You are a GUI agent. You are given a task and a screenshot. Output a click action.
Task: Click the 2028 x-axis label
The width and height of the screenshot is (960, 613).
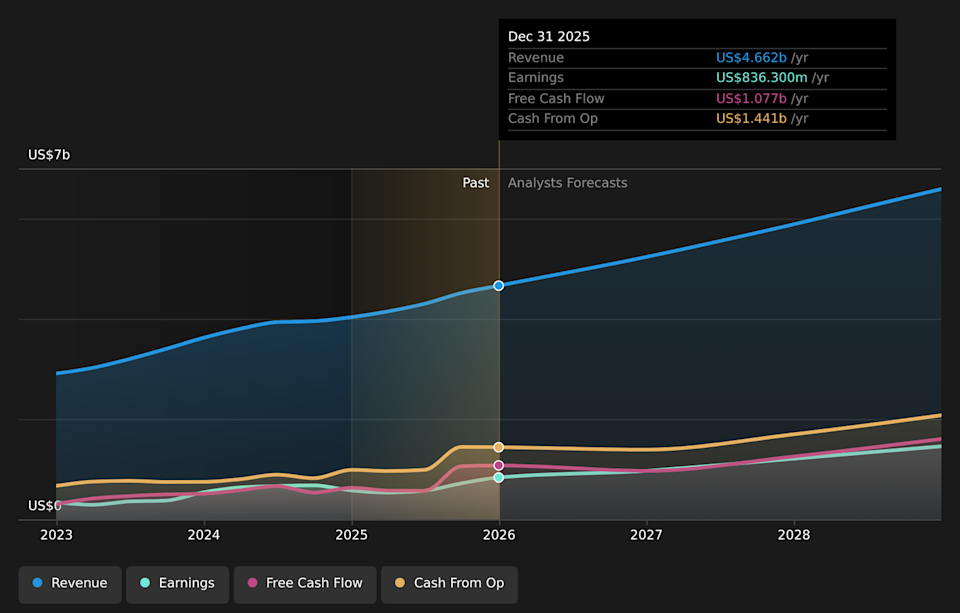coord(794,535)
